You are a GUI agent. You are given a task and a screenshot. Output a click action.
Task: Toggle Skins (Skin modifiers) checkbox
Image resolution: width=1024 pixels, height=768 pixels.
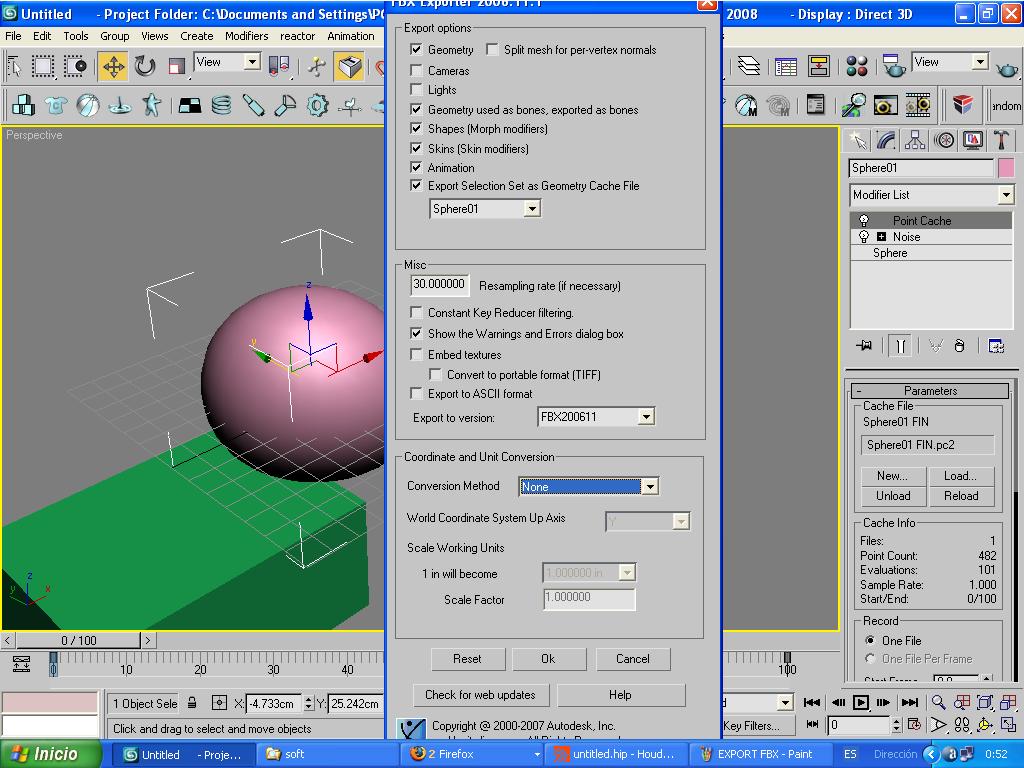(x=416, y=148)
